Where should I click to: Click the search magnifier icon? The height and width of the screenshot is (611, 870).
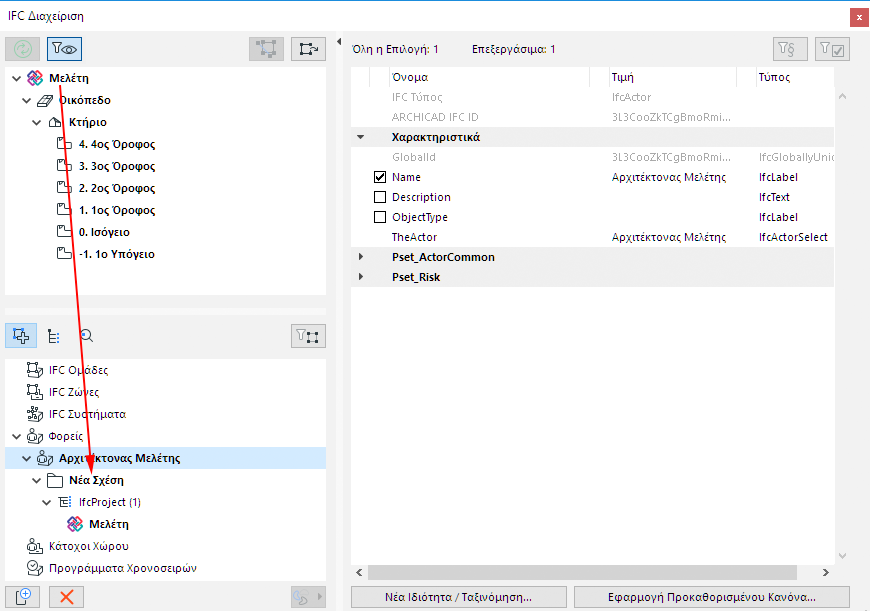point(87,336)
